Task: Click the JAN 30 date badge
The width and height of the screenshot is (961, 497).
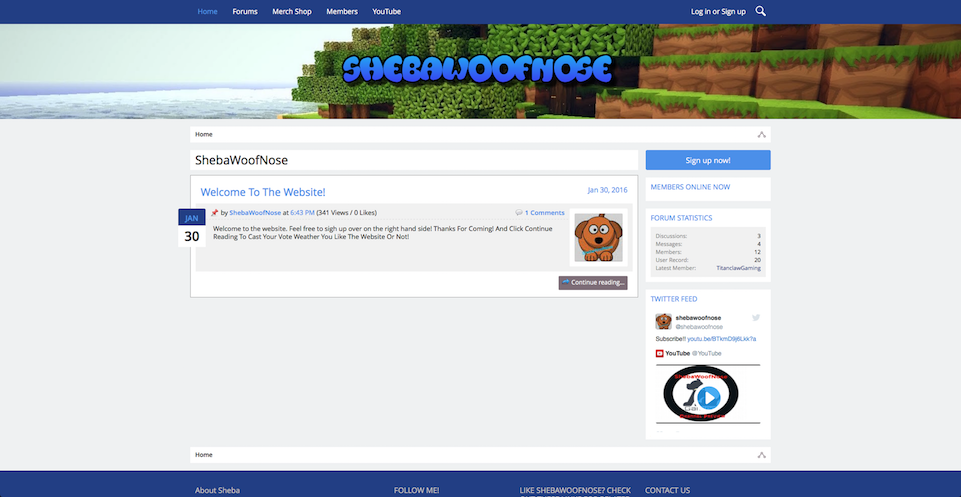Action: tap(192, 228)
